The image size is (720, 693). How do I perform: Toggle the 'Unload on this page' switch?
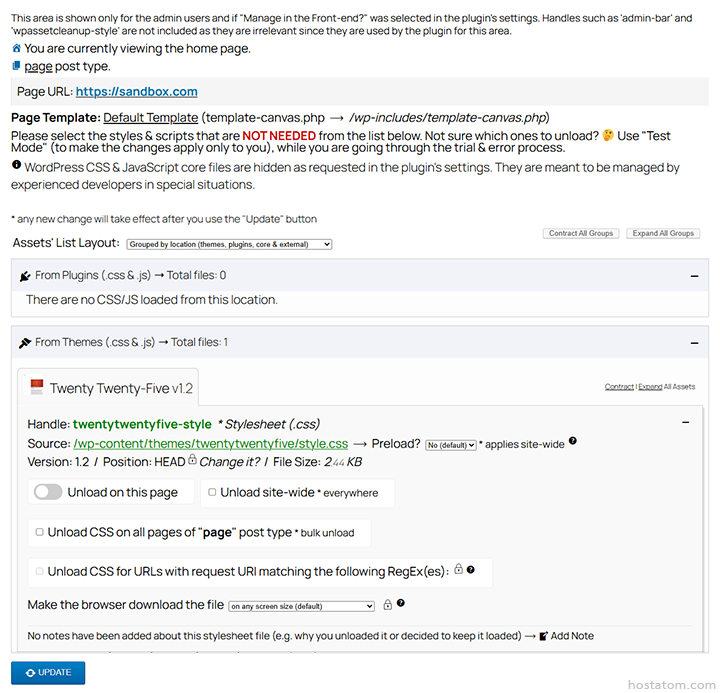(x=48, y=492)
